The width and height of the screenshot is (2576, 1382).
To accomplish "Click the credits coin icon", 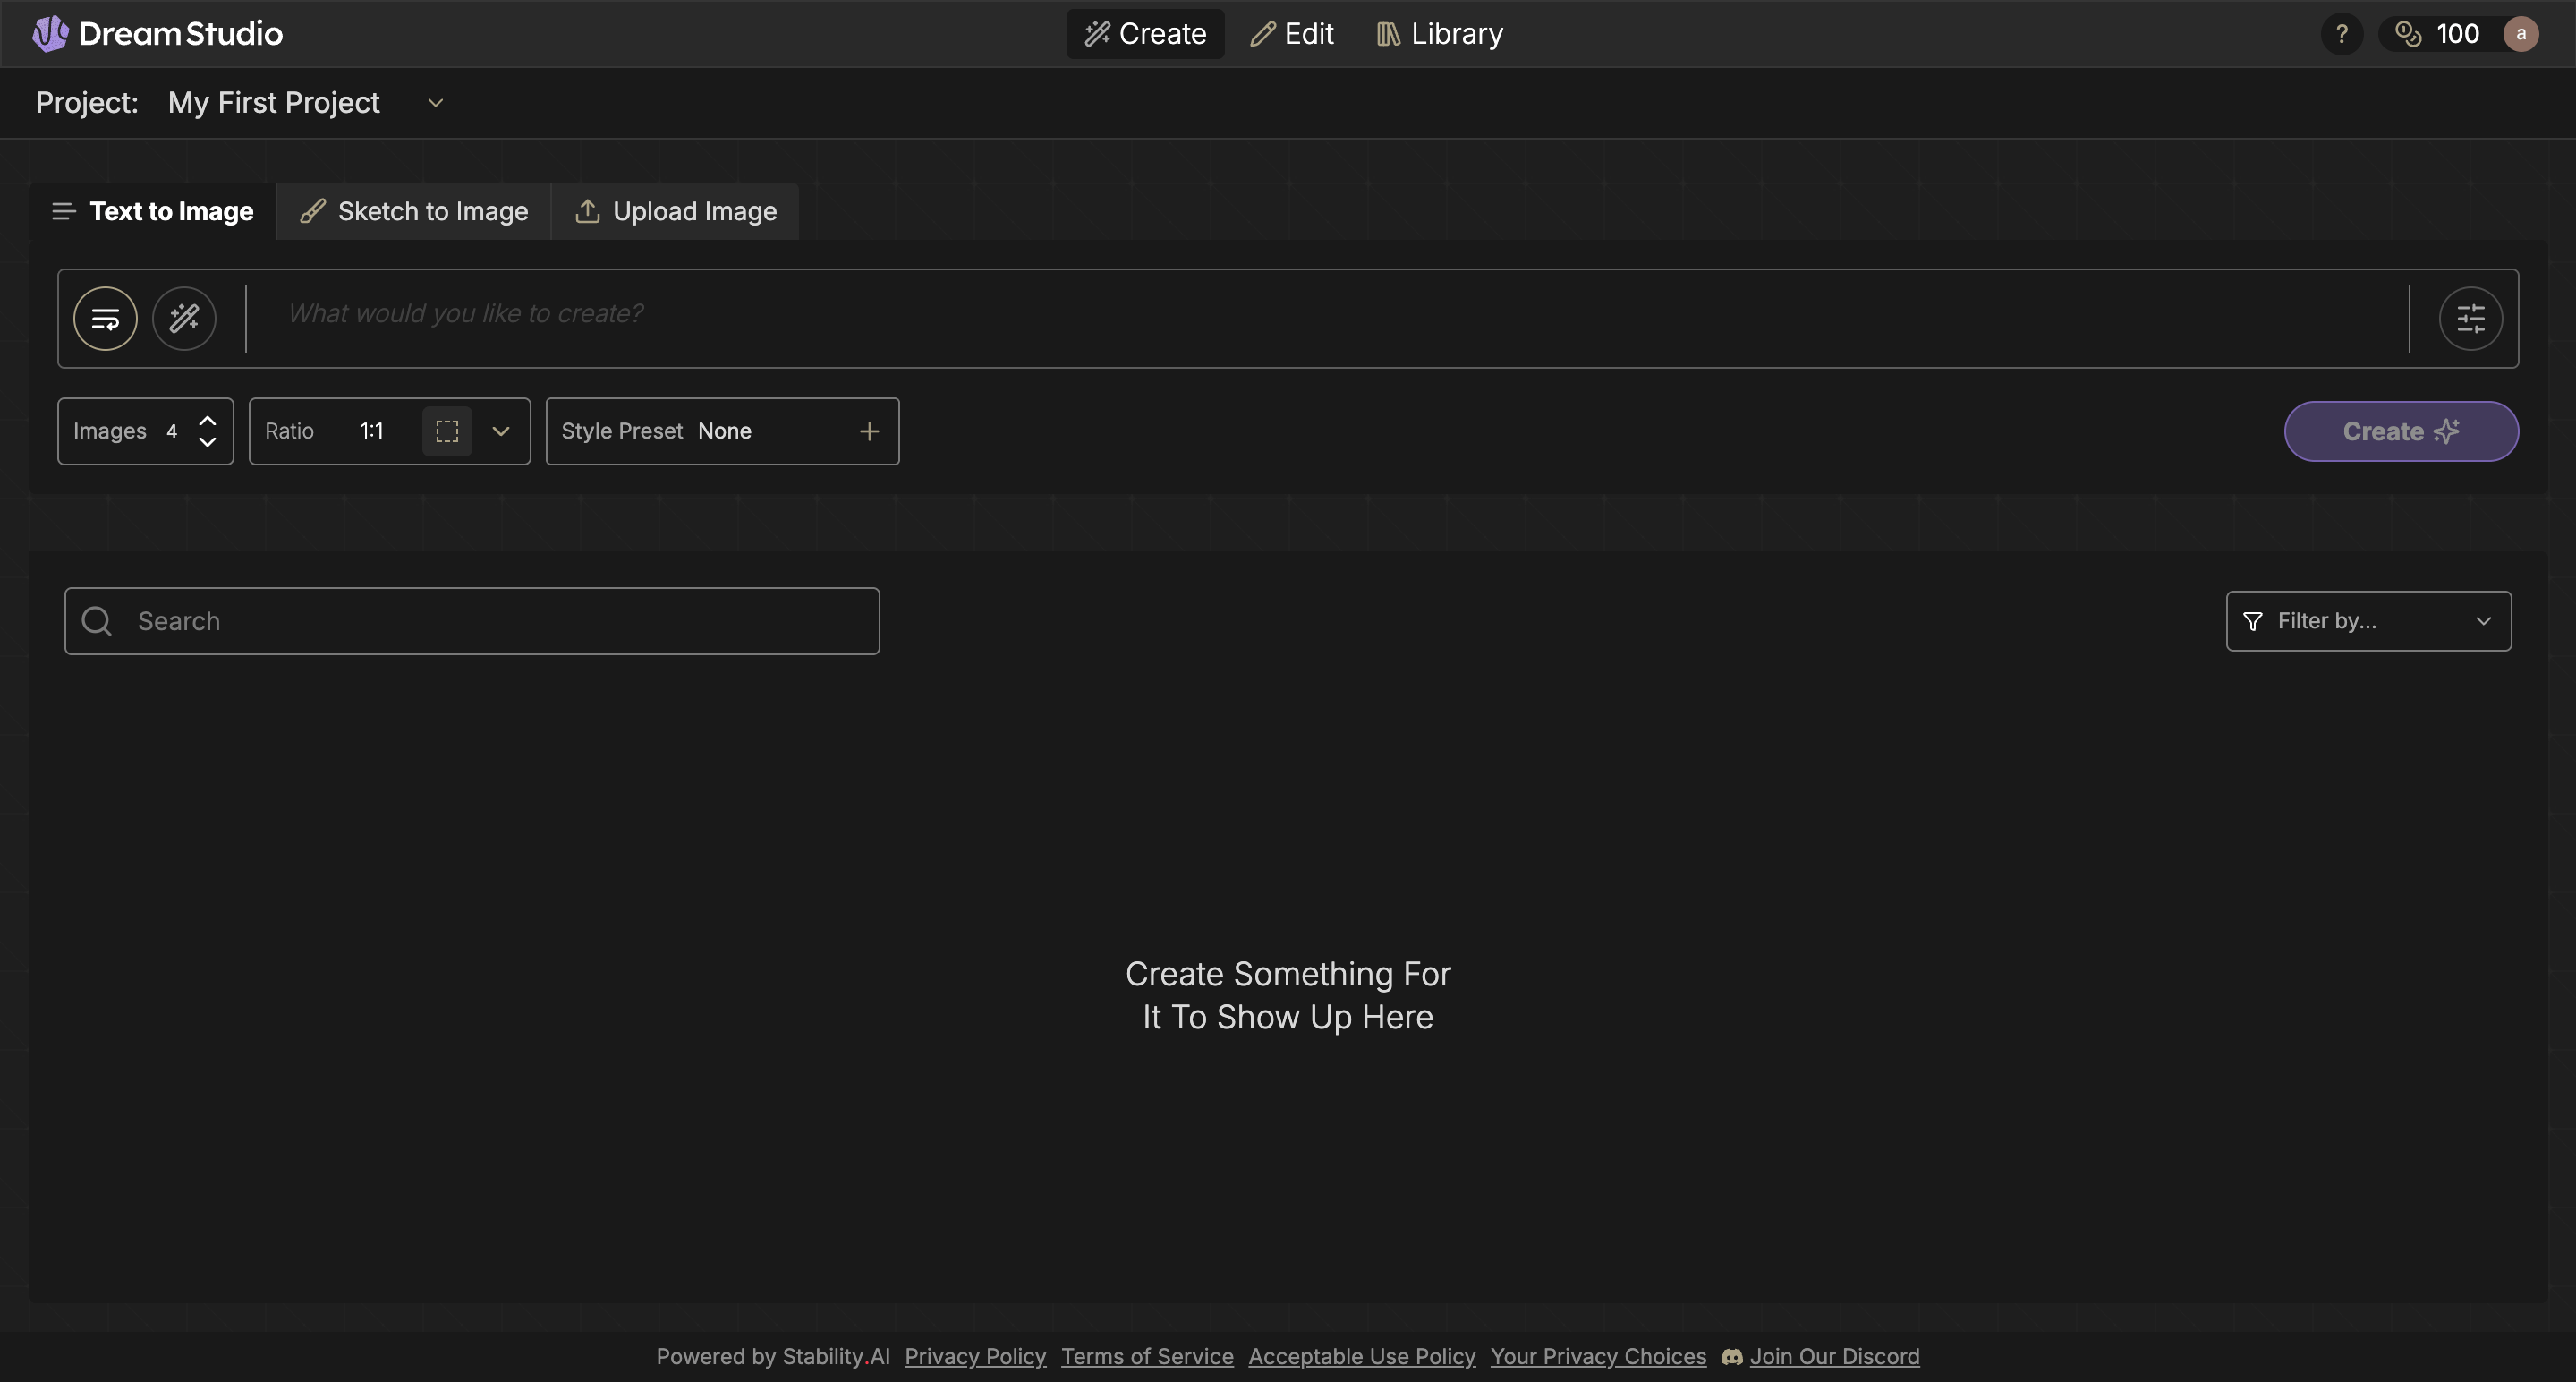I will pyautogui.click(x=2408, y=34).
